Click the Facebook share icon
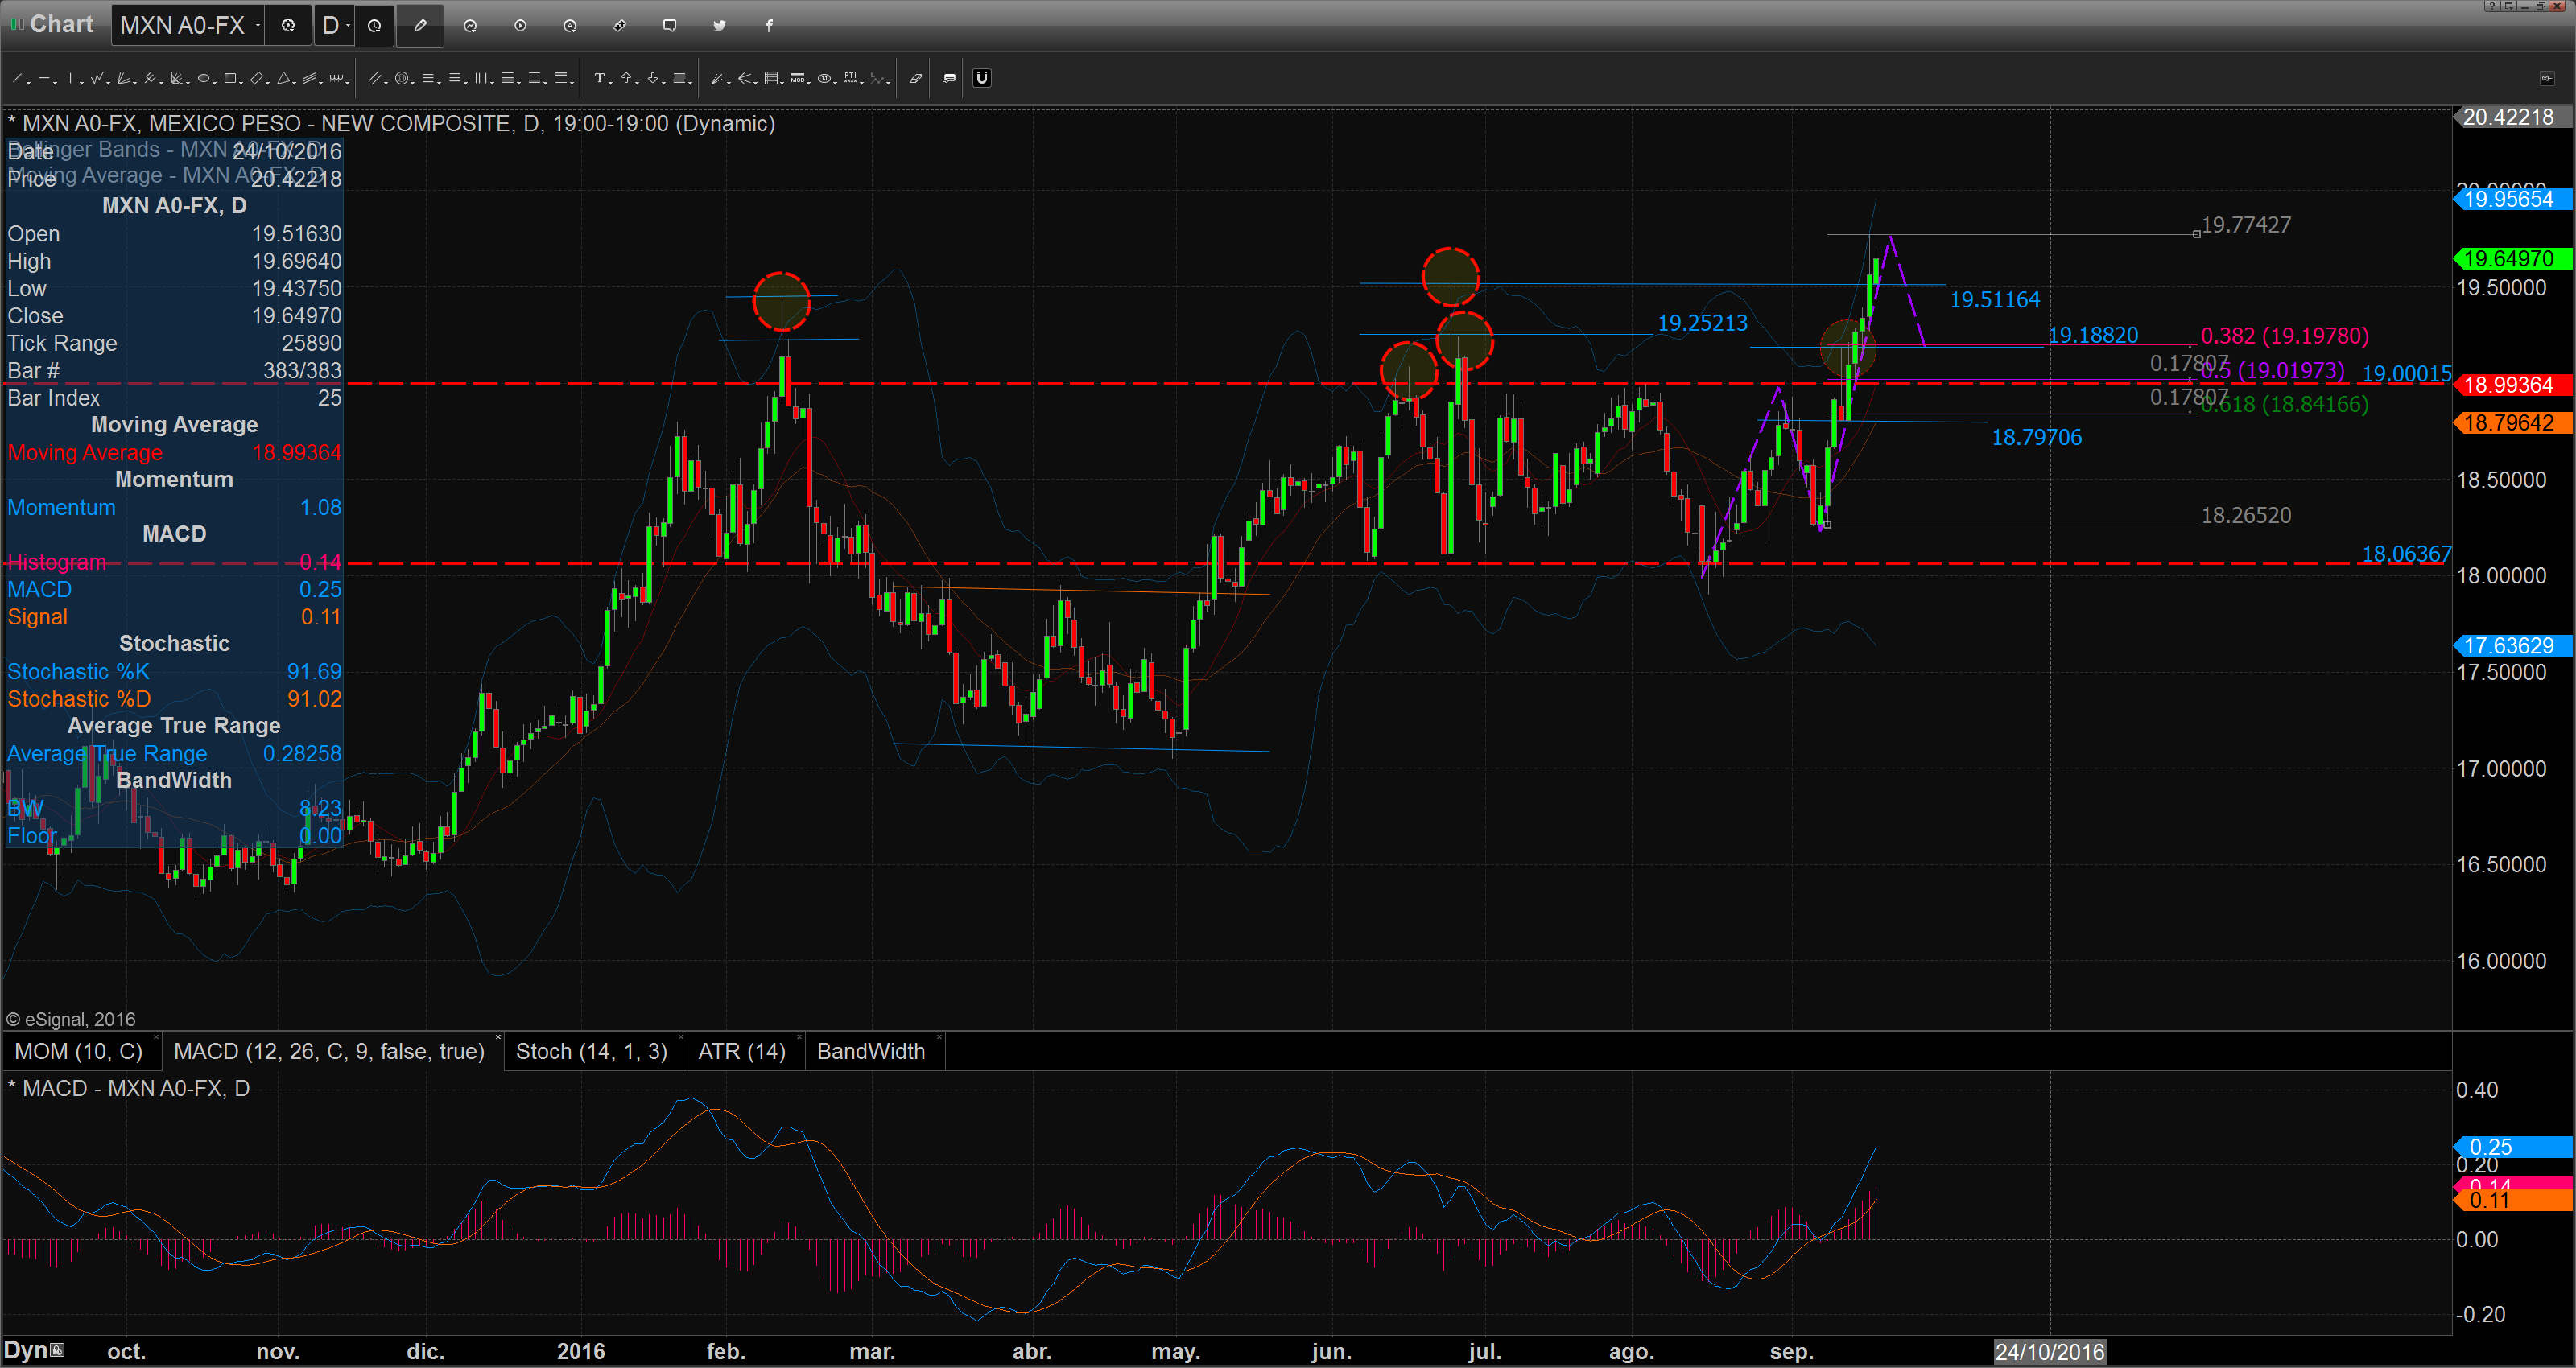2576x1368 pixels. click(x=770, y=25)
